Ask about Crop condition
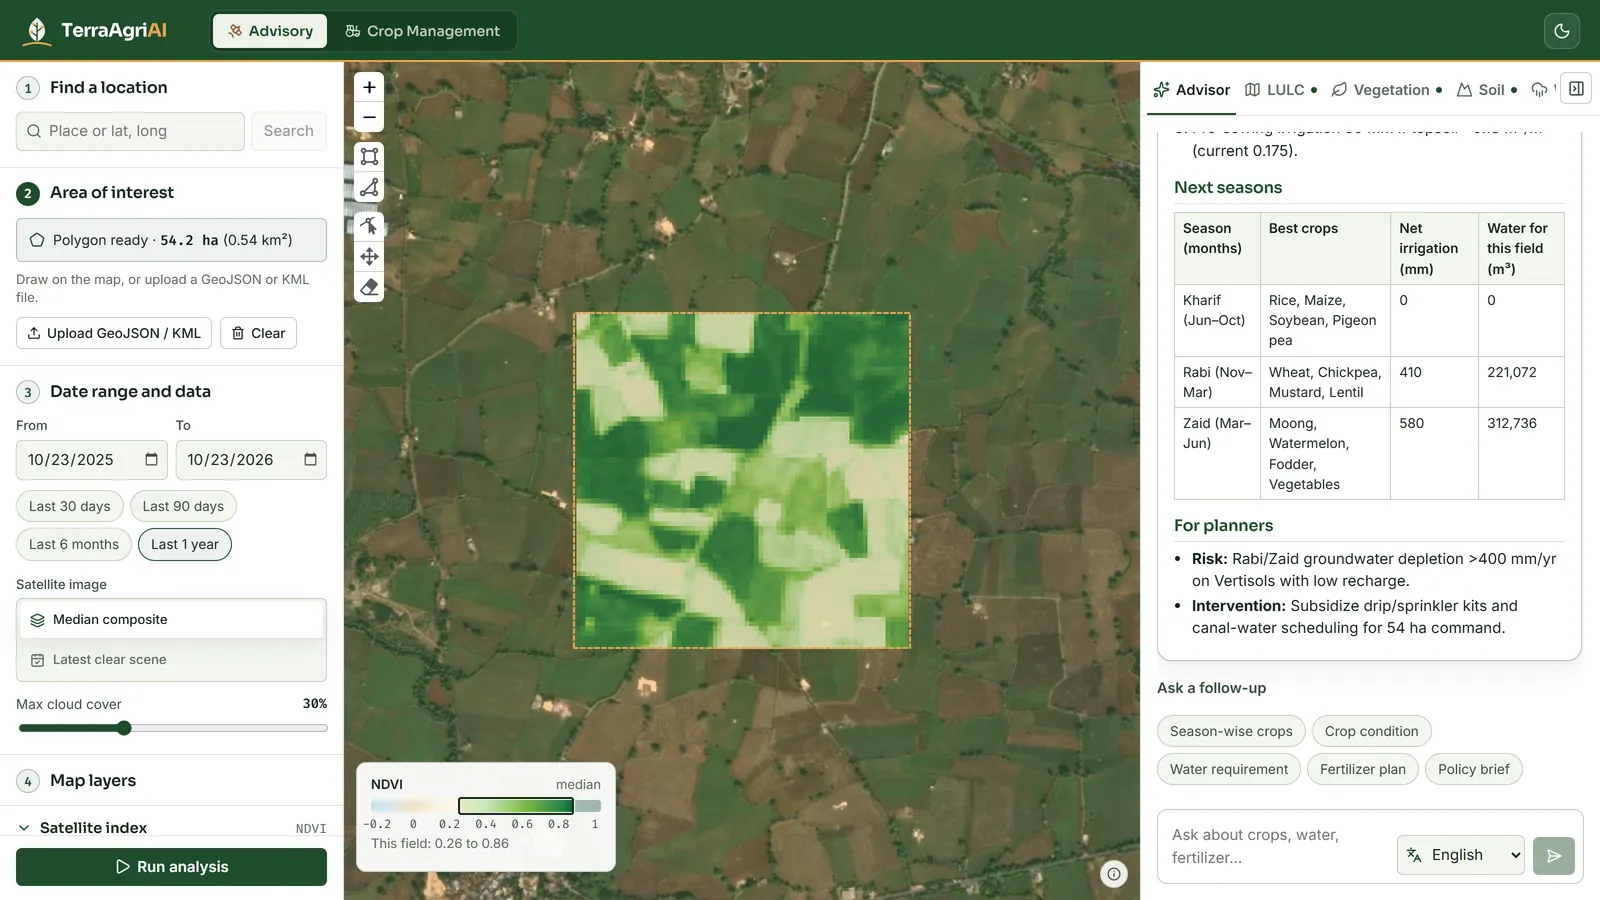Viewport: 1600px width, 900px height. 1371,731
